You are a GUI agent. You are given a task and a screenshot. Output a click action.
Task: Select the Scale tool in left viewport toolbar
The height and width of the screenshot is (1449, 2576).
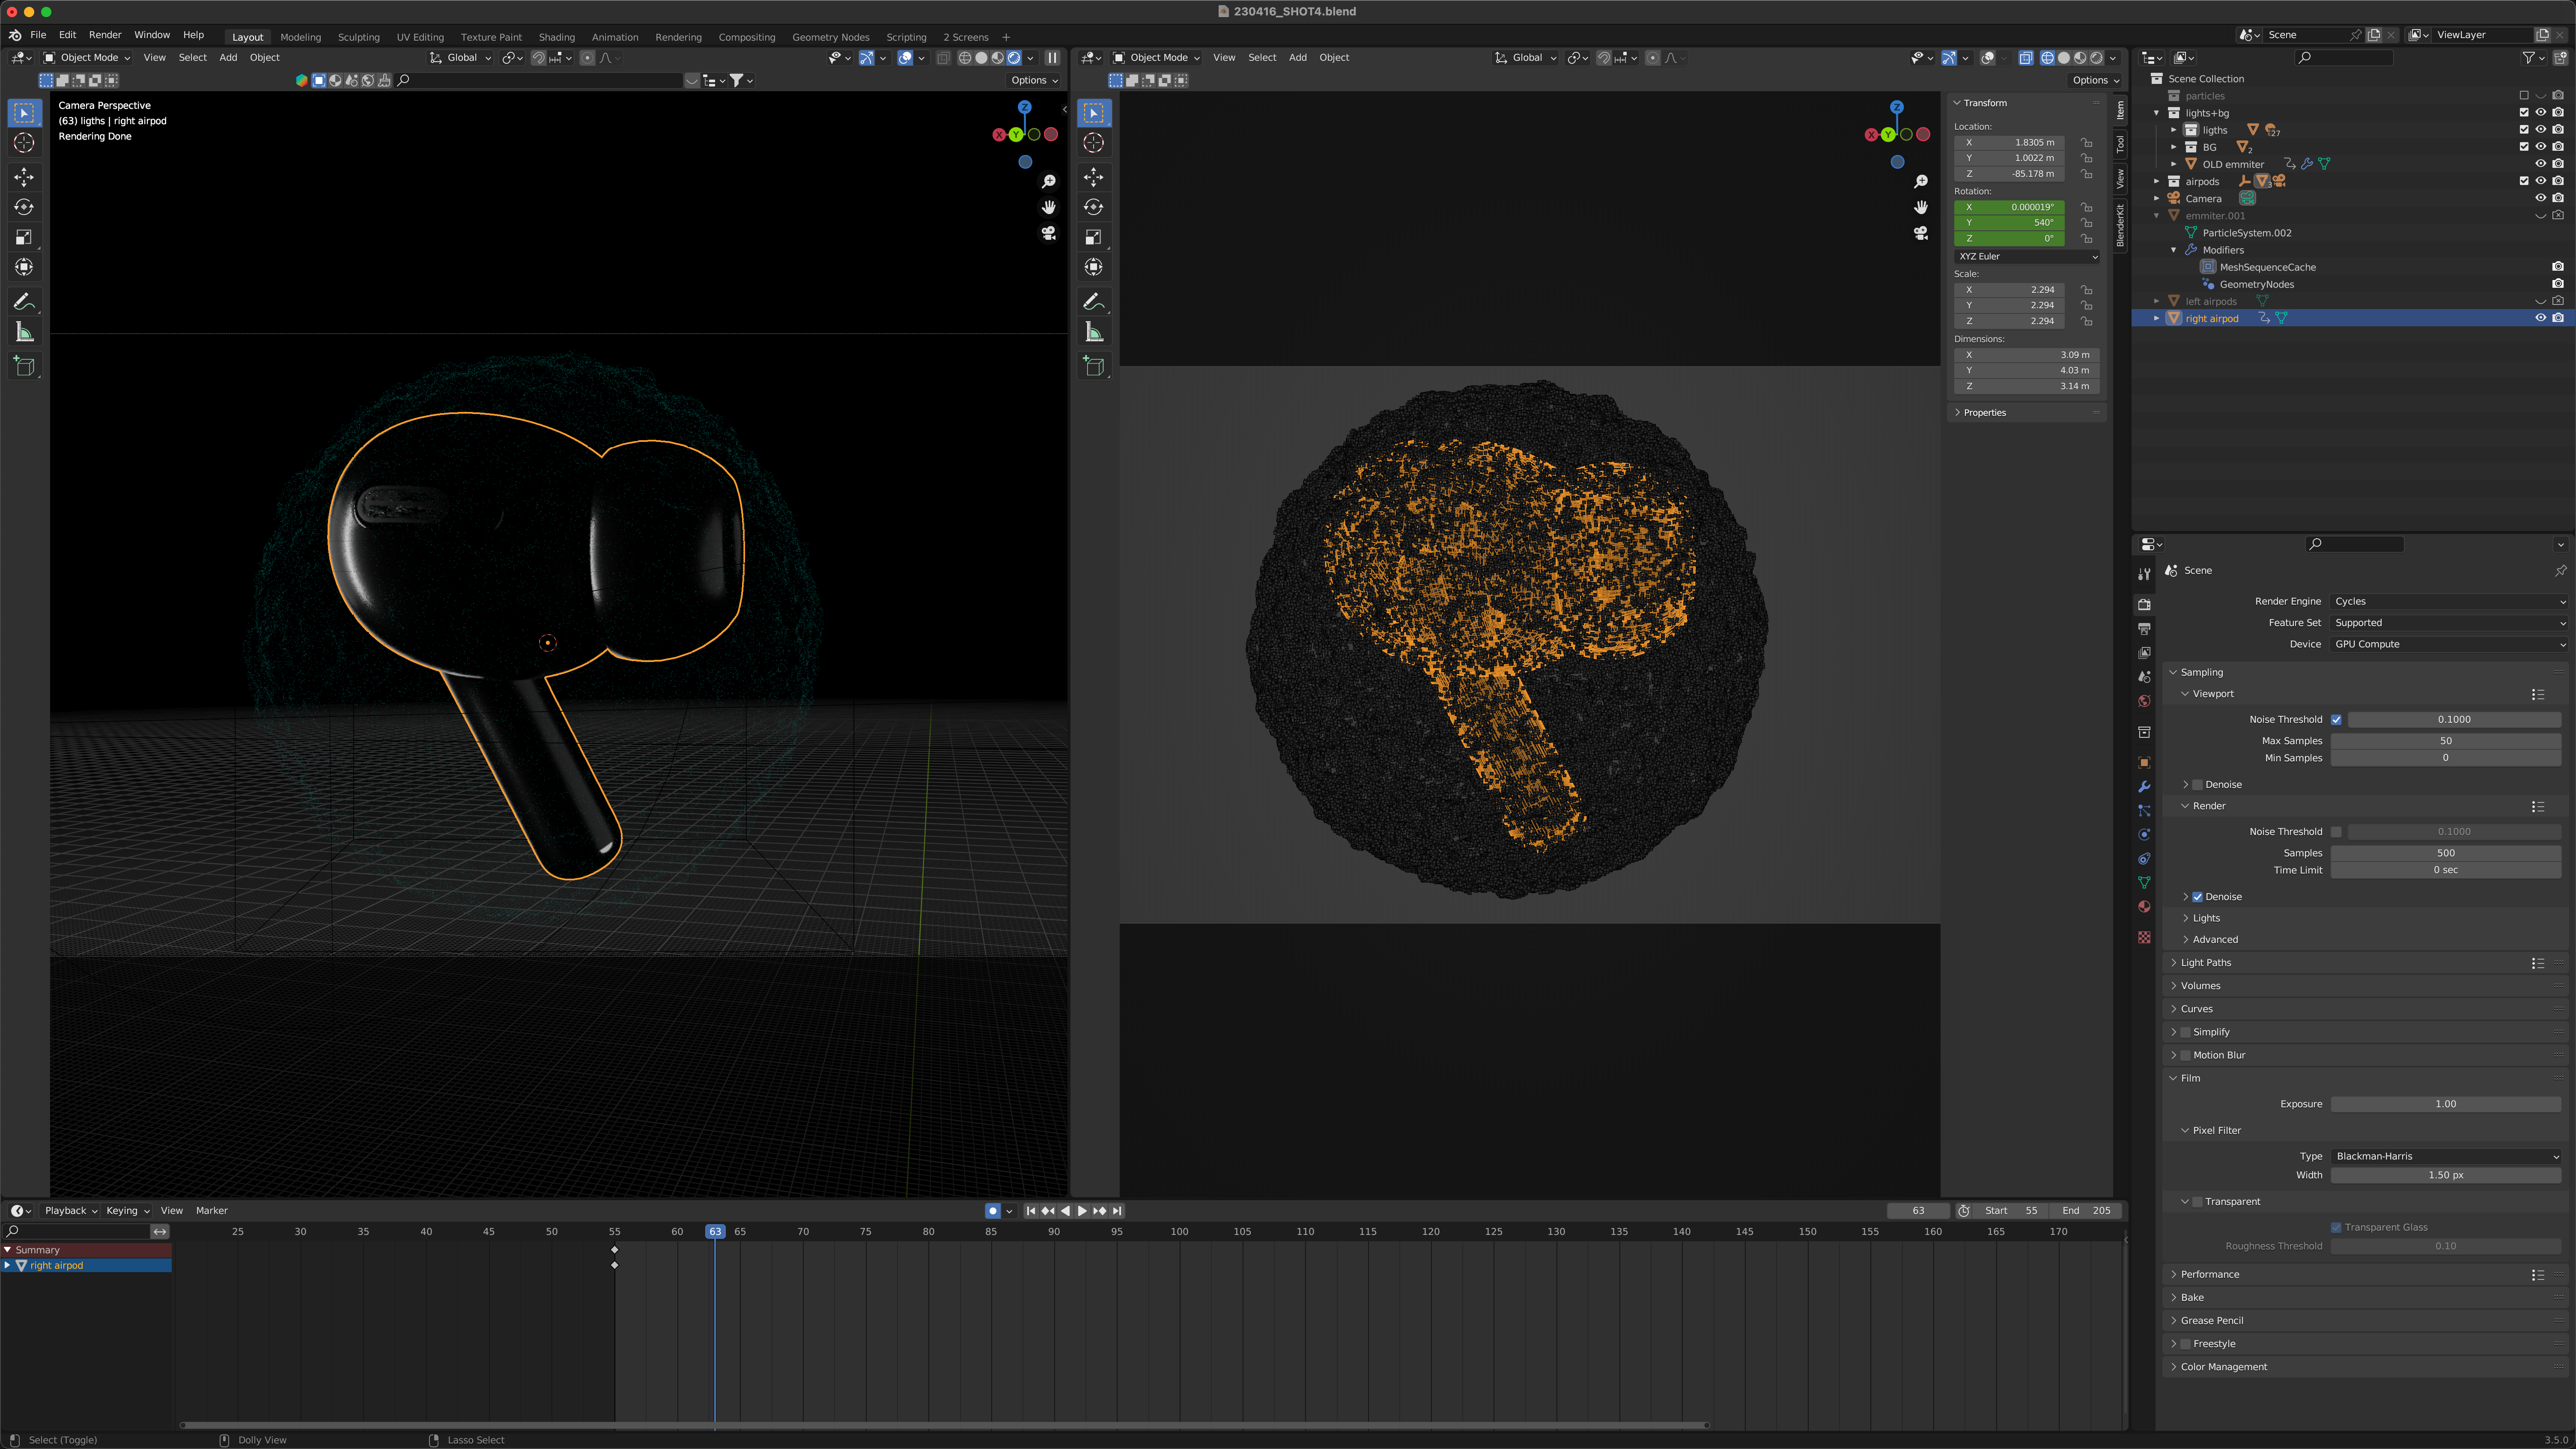point(24,237)
